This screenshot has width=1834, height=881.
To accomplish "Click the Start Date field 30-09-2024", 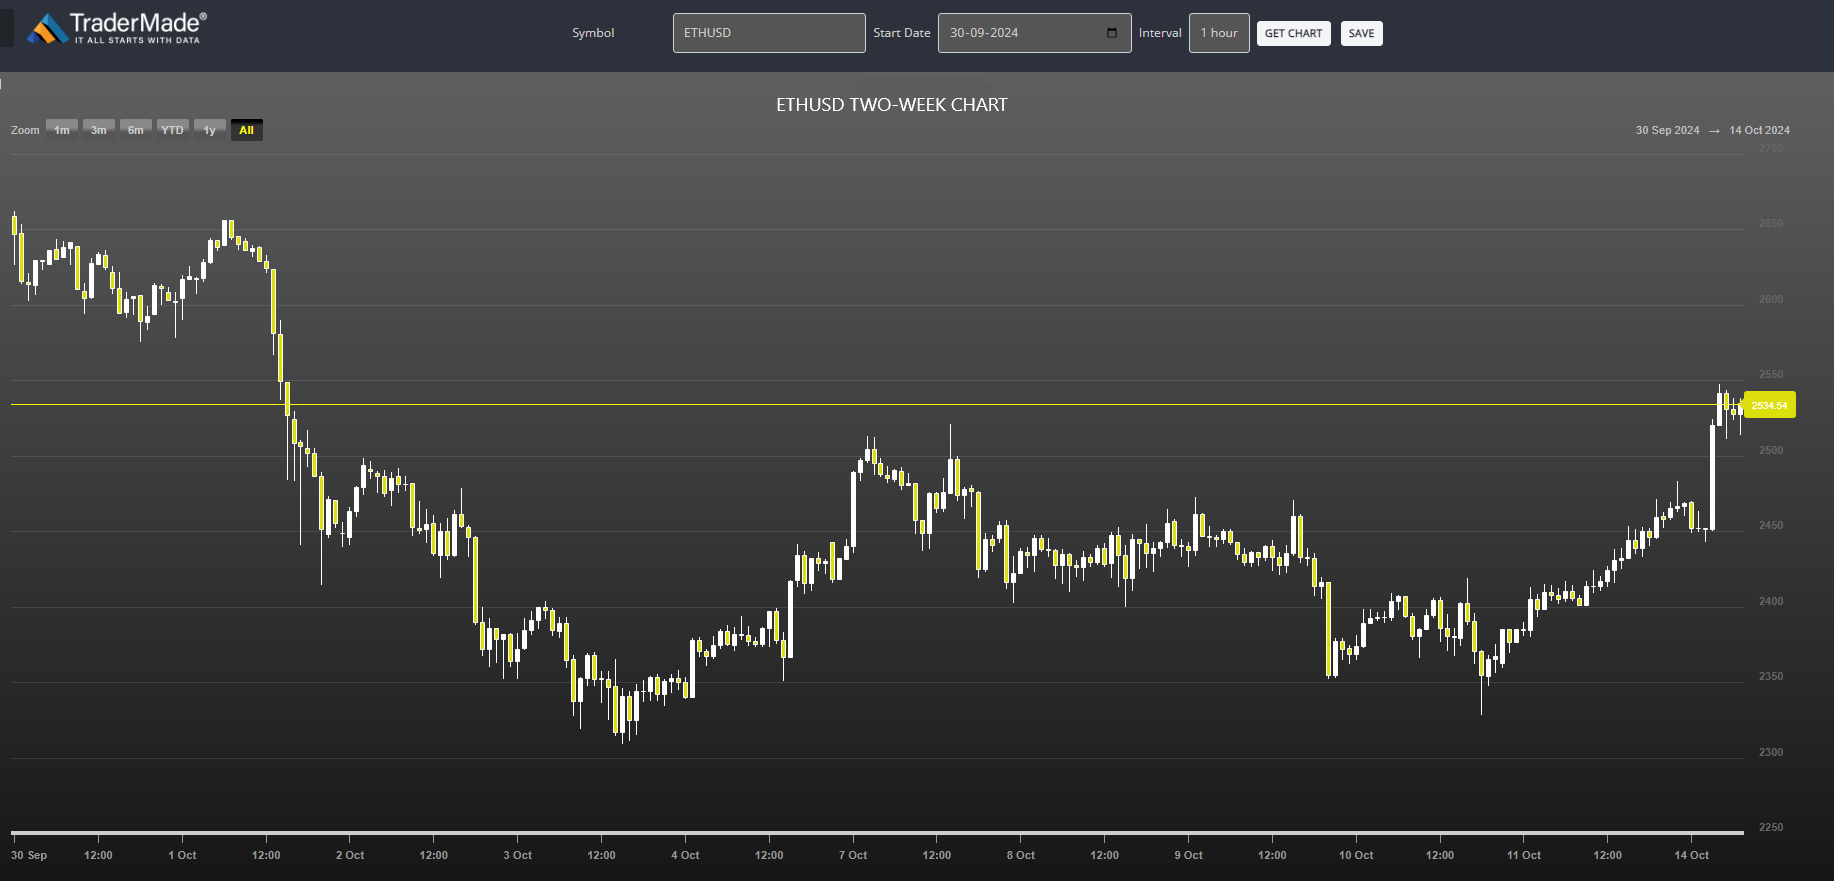I will tap(1034, 33).
